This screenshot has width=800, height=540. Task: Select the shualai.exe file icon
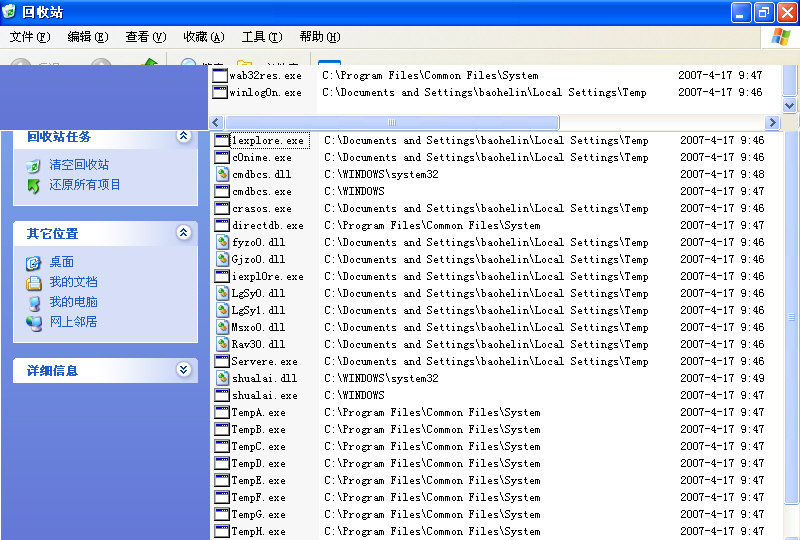click(x=222, y=395)
